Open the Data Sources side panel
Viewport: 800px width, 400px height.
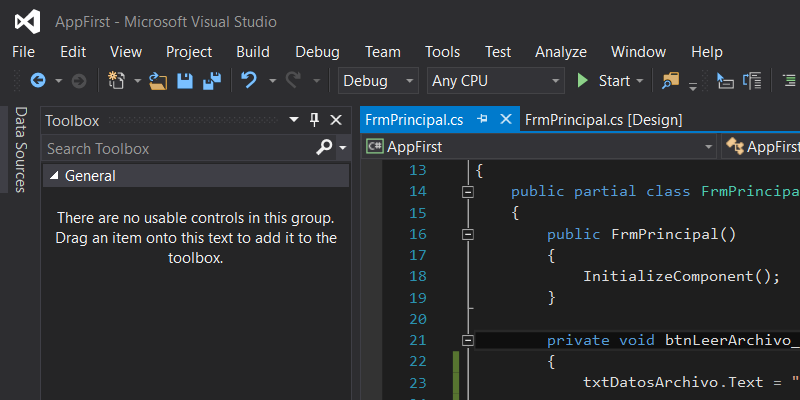(x=19, y=150)
